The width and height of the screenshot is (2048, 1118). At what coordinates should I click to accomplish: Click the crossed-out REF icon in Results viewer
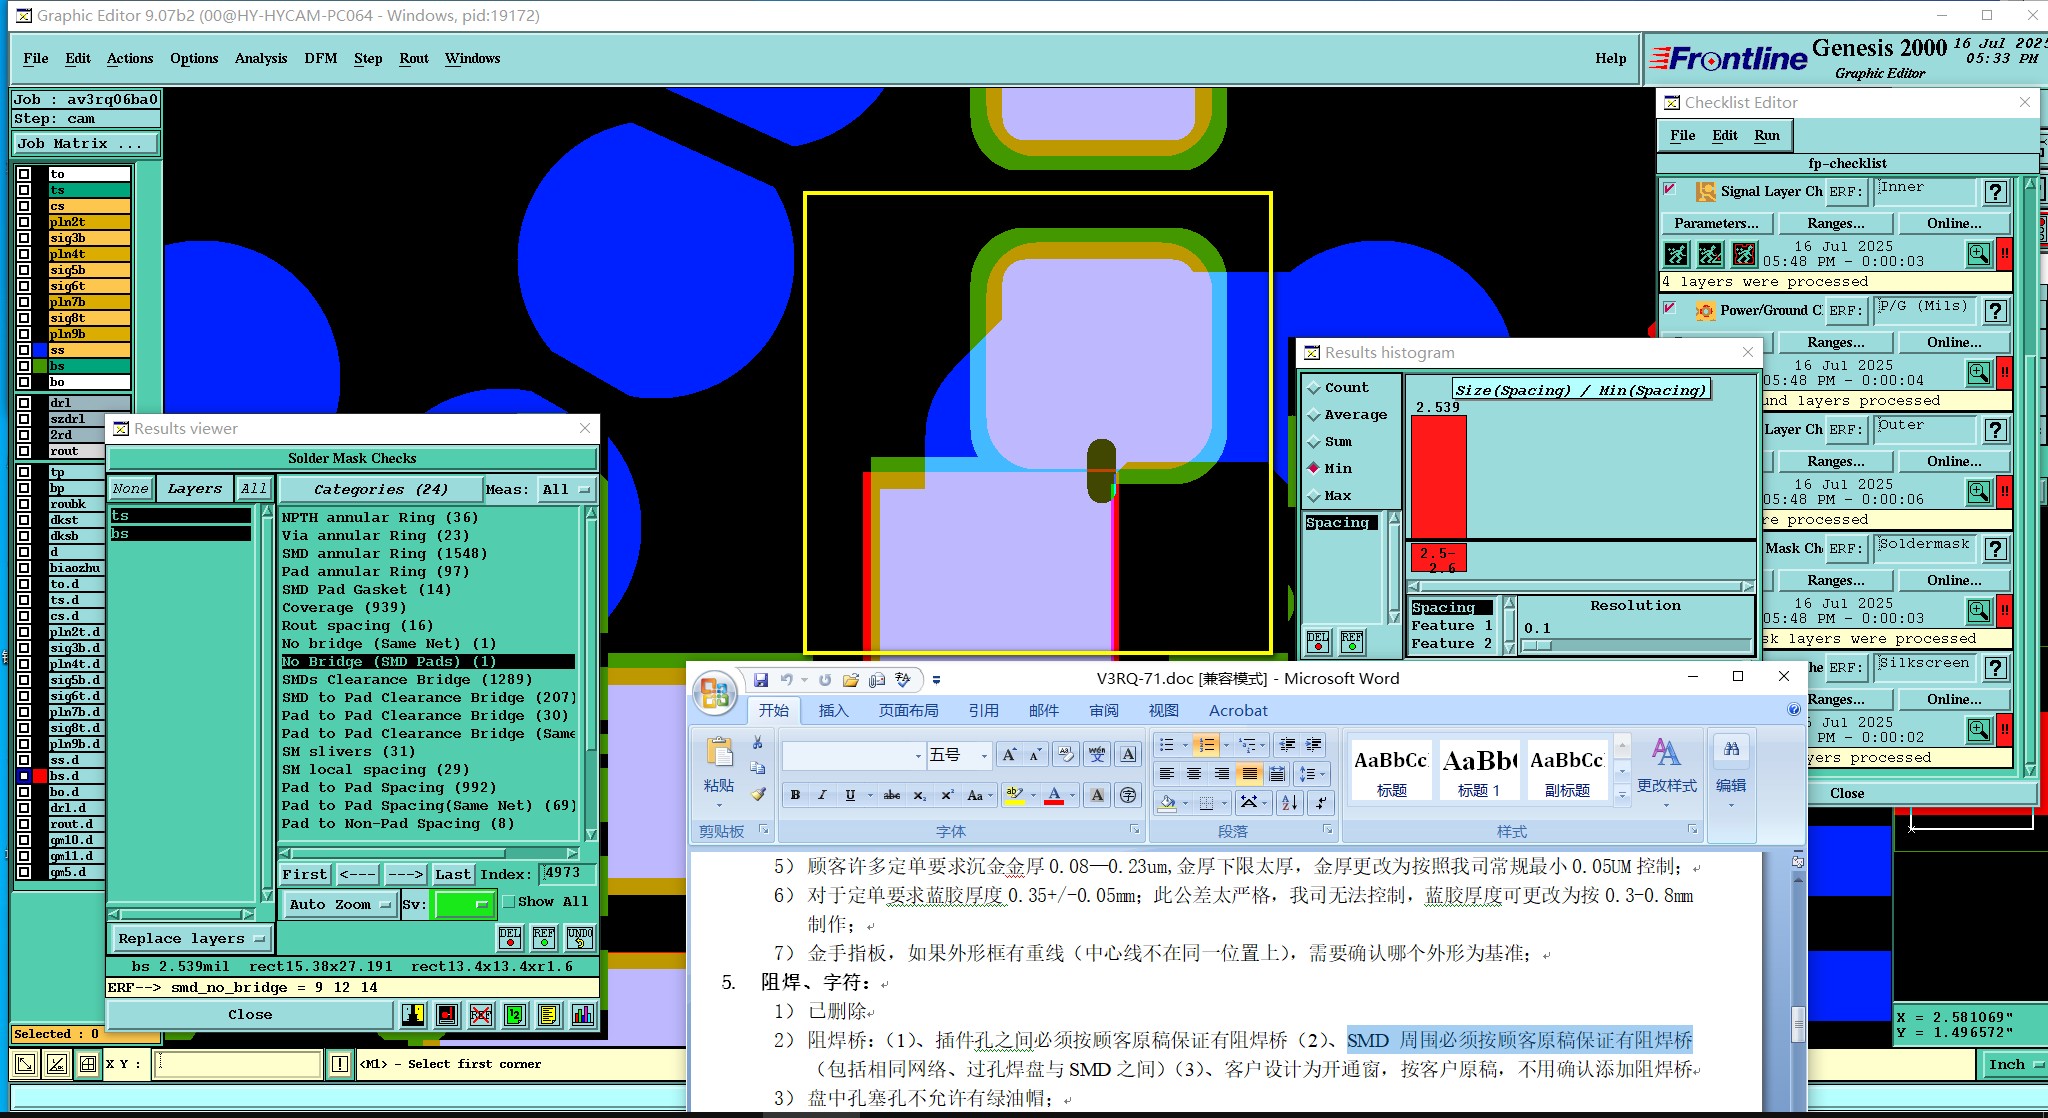pos(481,1015)
